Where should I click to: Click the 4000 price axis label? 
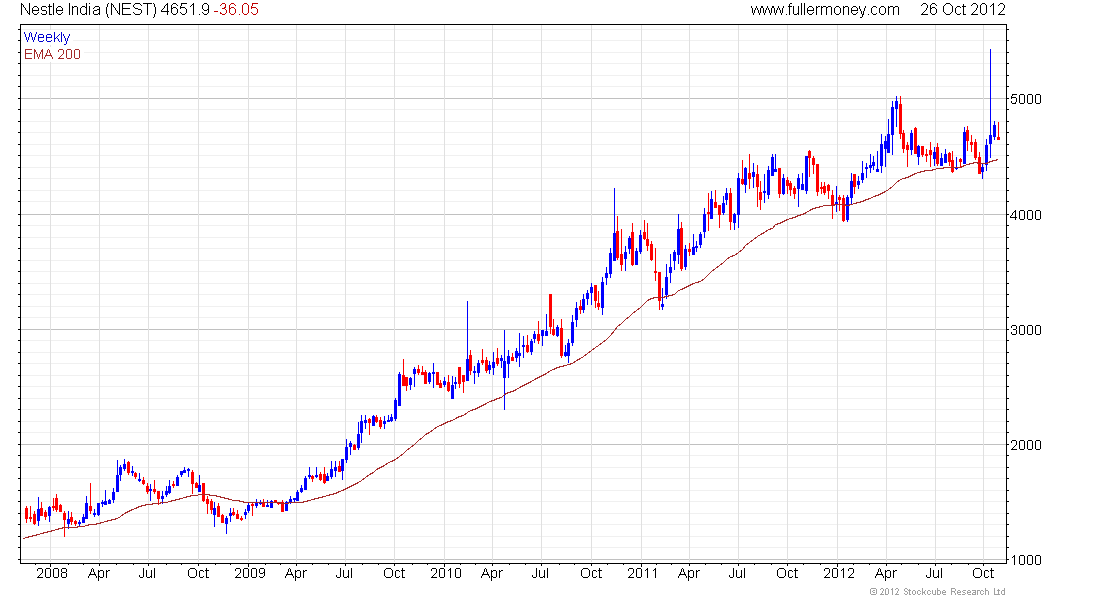pos(1026,215)
